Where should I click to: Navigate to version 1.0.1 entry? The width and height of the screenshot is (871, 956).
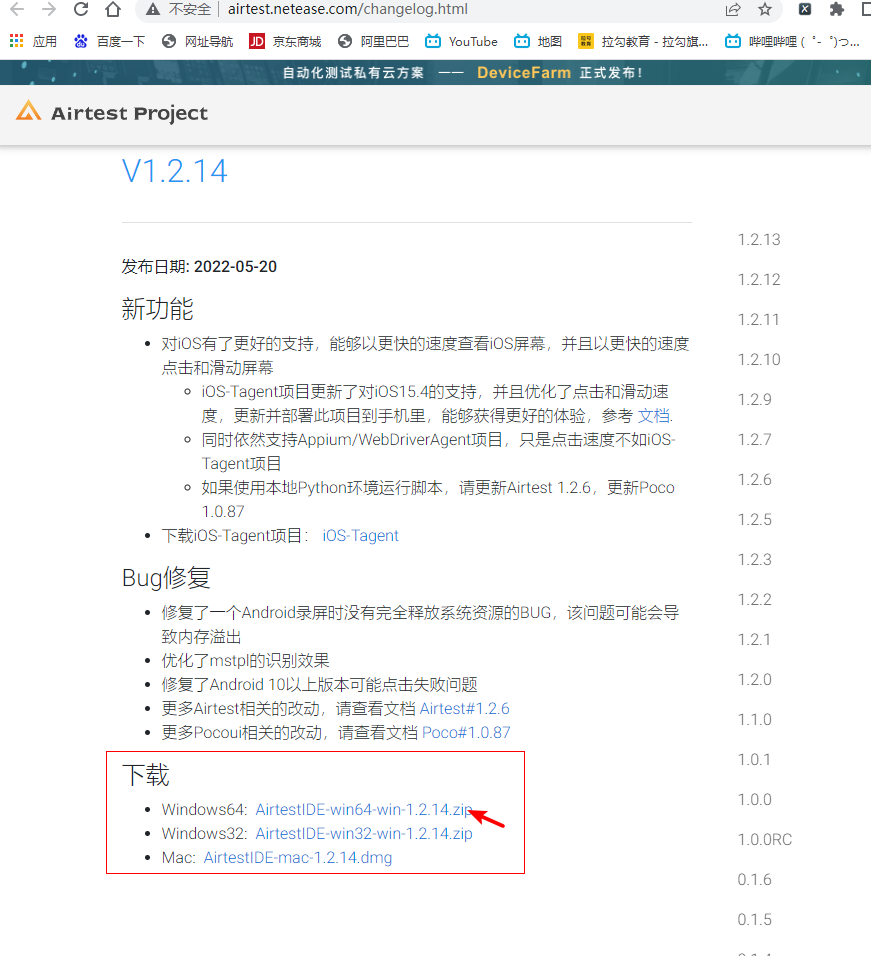tap(754, 760)
